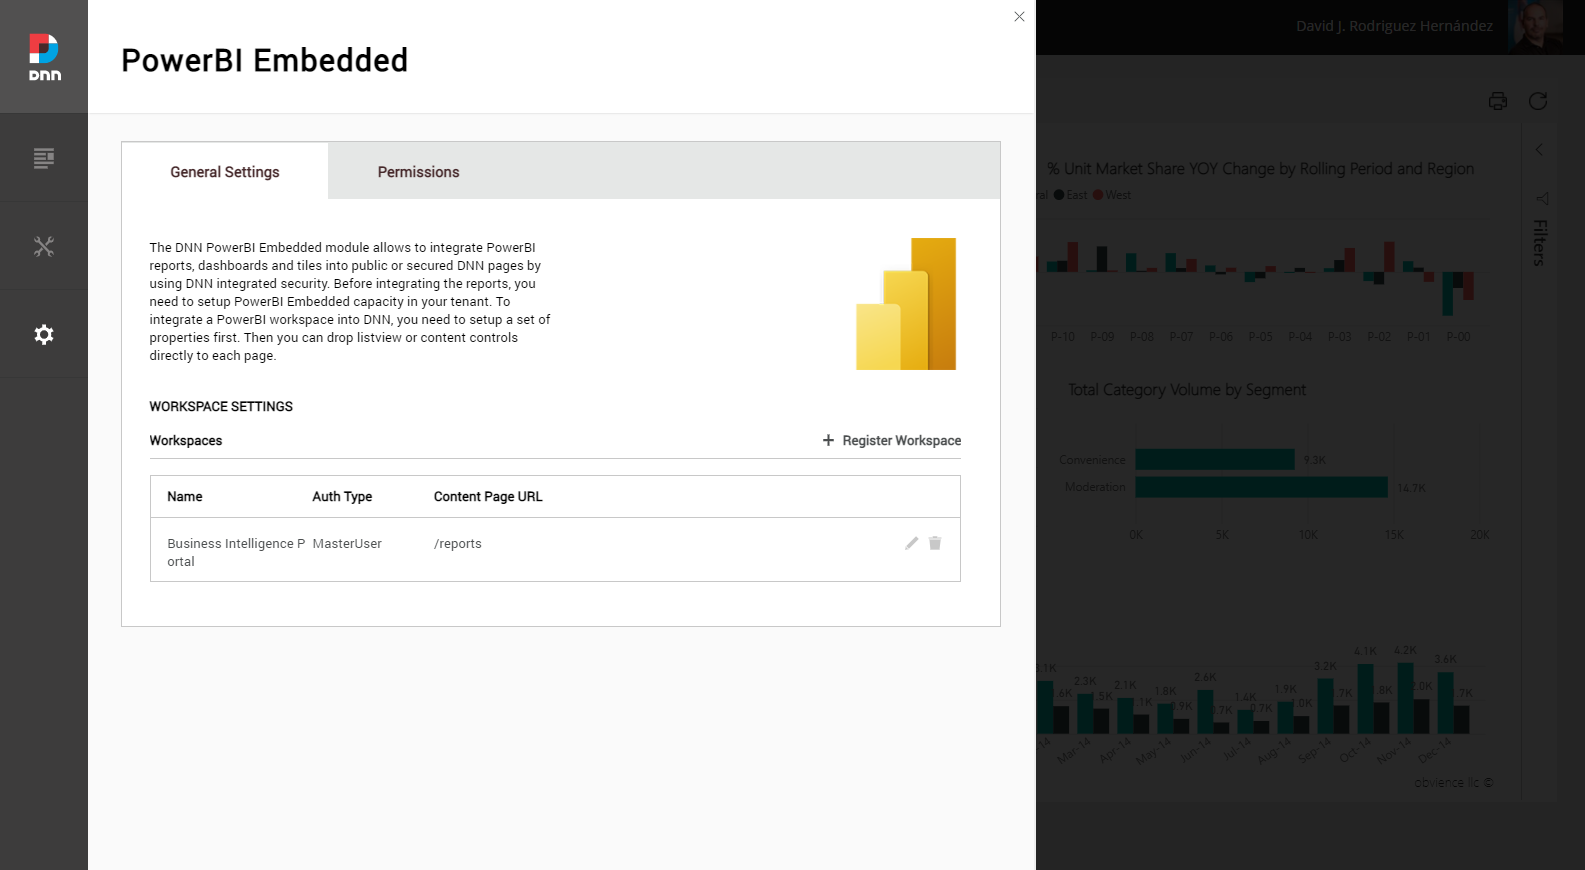1585x870 pixels.
Task: Click the refresh icon in the report page
Action: point(1538,101)
